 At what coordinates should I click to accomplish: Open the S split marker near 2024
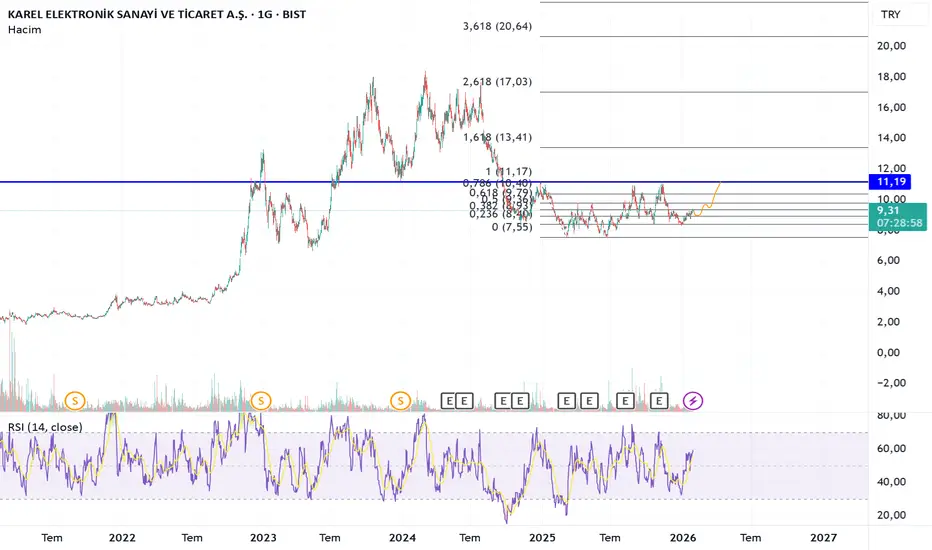[x=401, y=401]
